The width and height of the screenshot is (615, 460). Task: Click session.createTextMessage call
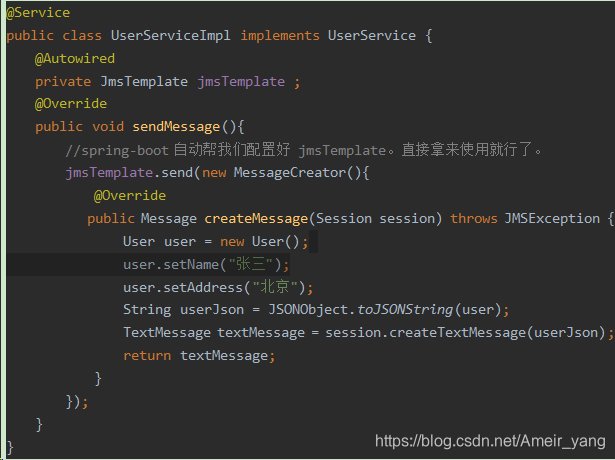pos(426,333)
